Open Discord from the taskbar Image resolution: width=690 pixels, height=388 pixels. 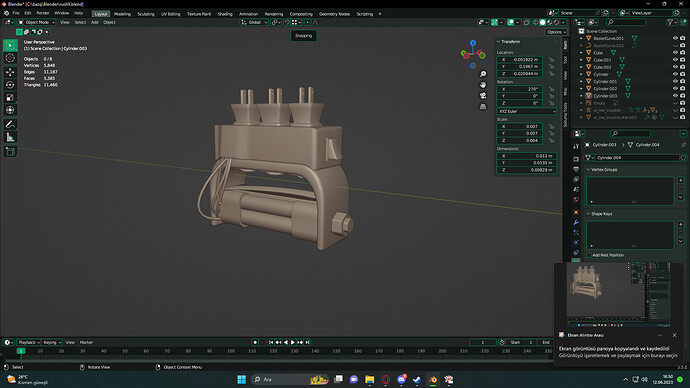tap(401, 379)
